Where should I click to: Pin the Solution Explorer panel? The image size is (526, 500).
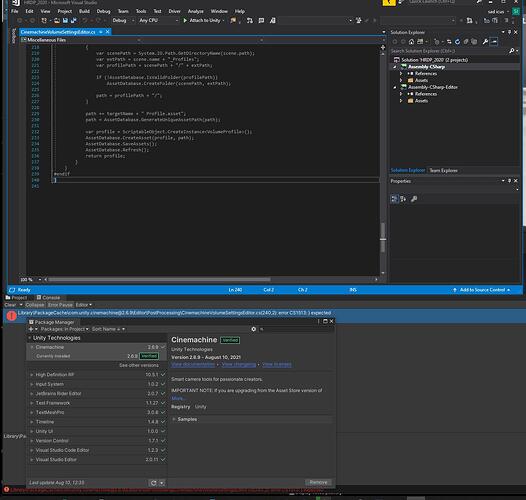(509, 32)
